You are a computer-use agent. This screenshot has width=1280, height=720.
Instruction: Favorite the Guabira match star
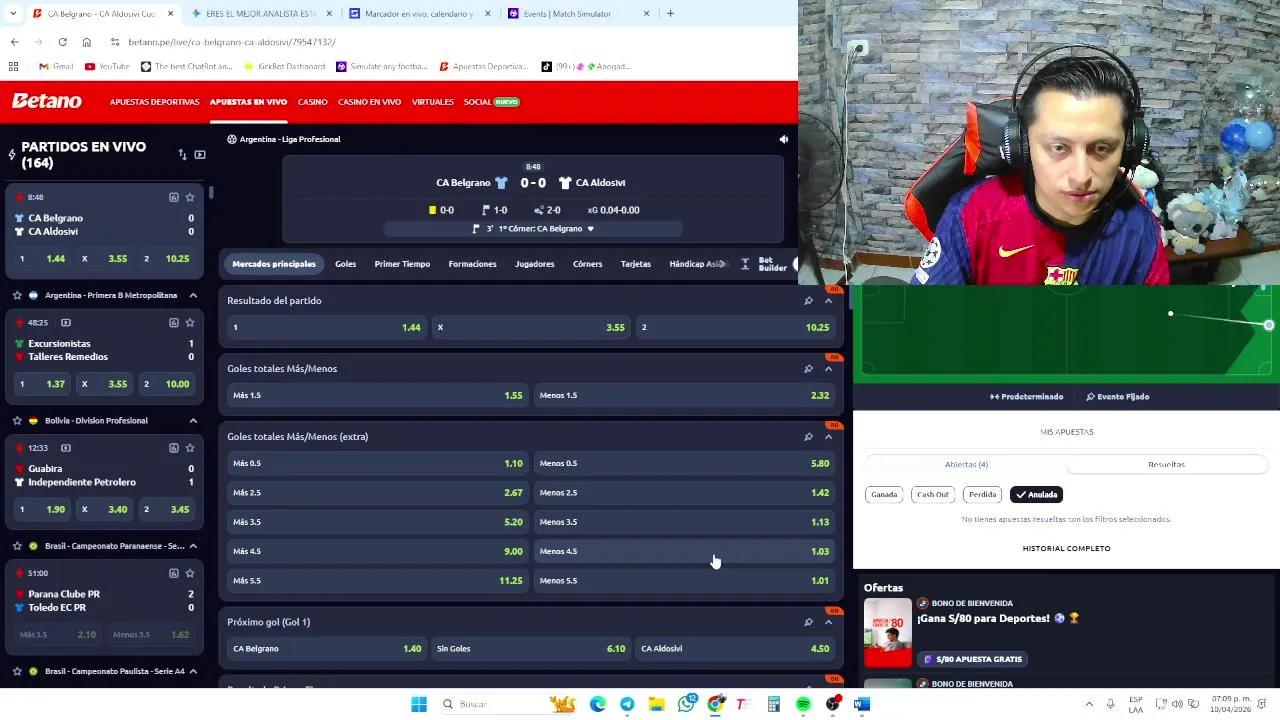tap(190, 447)
